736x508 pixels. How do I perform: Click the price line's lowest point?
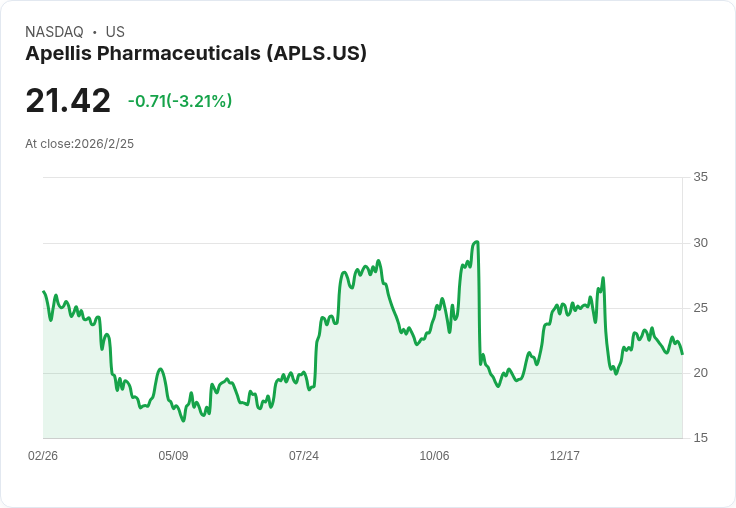tap(184, 421)
